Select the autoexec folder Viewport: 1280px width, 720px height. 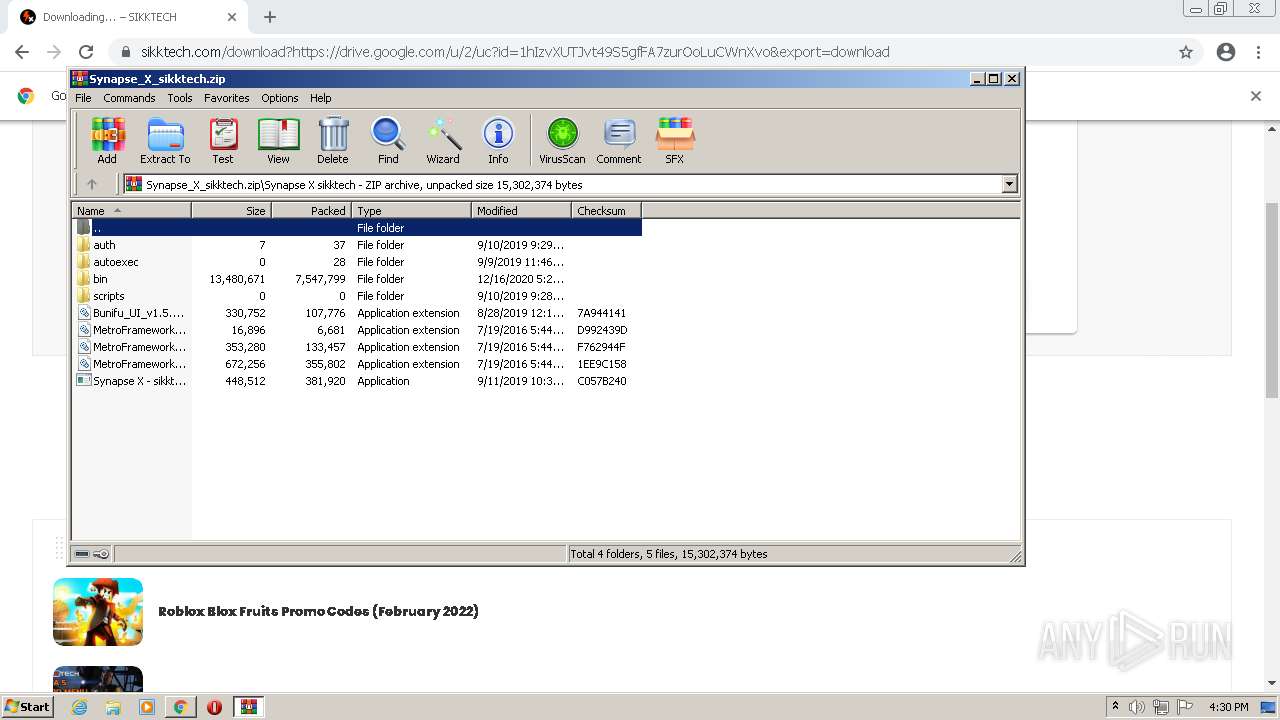(357, 262)
